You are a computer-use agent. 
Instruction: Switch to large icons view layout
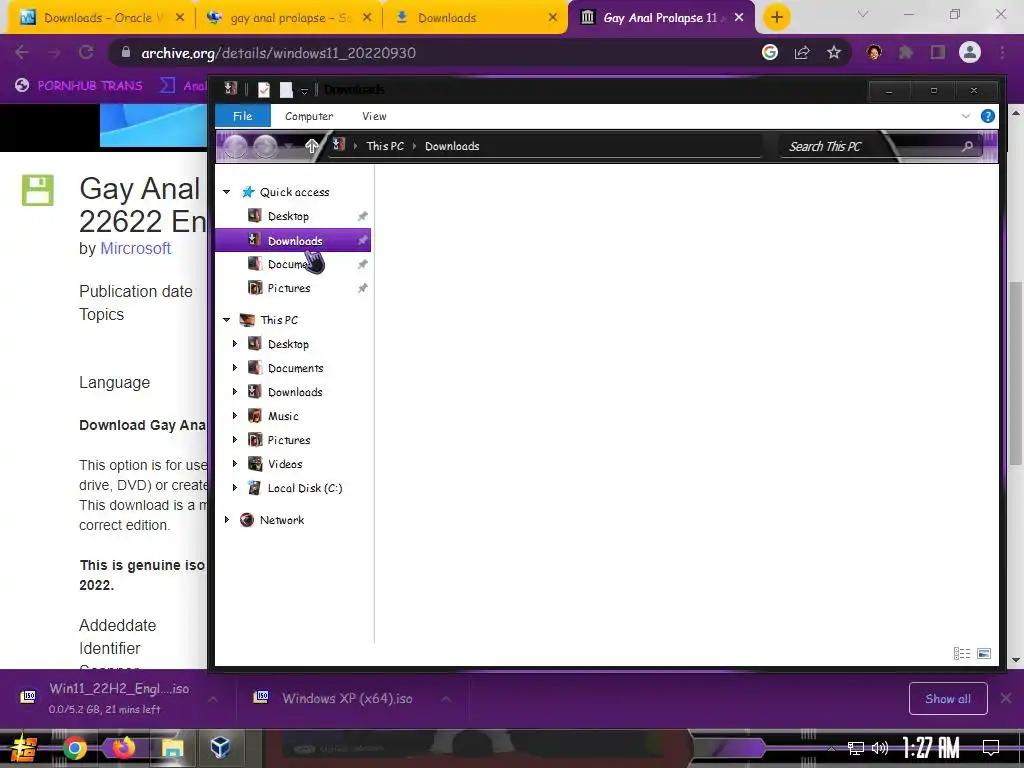(x=984, y=653)
